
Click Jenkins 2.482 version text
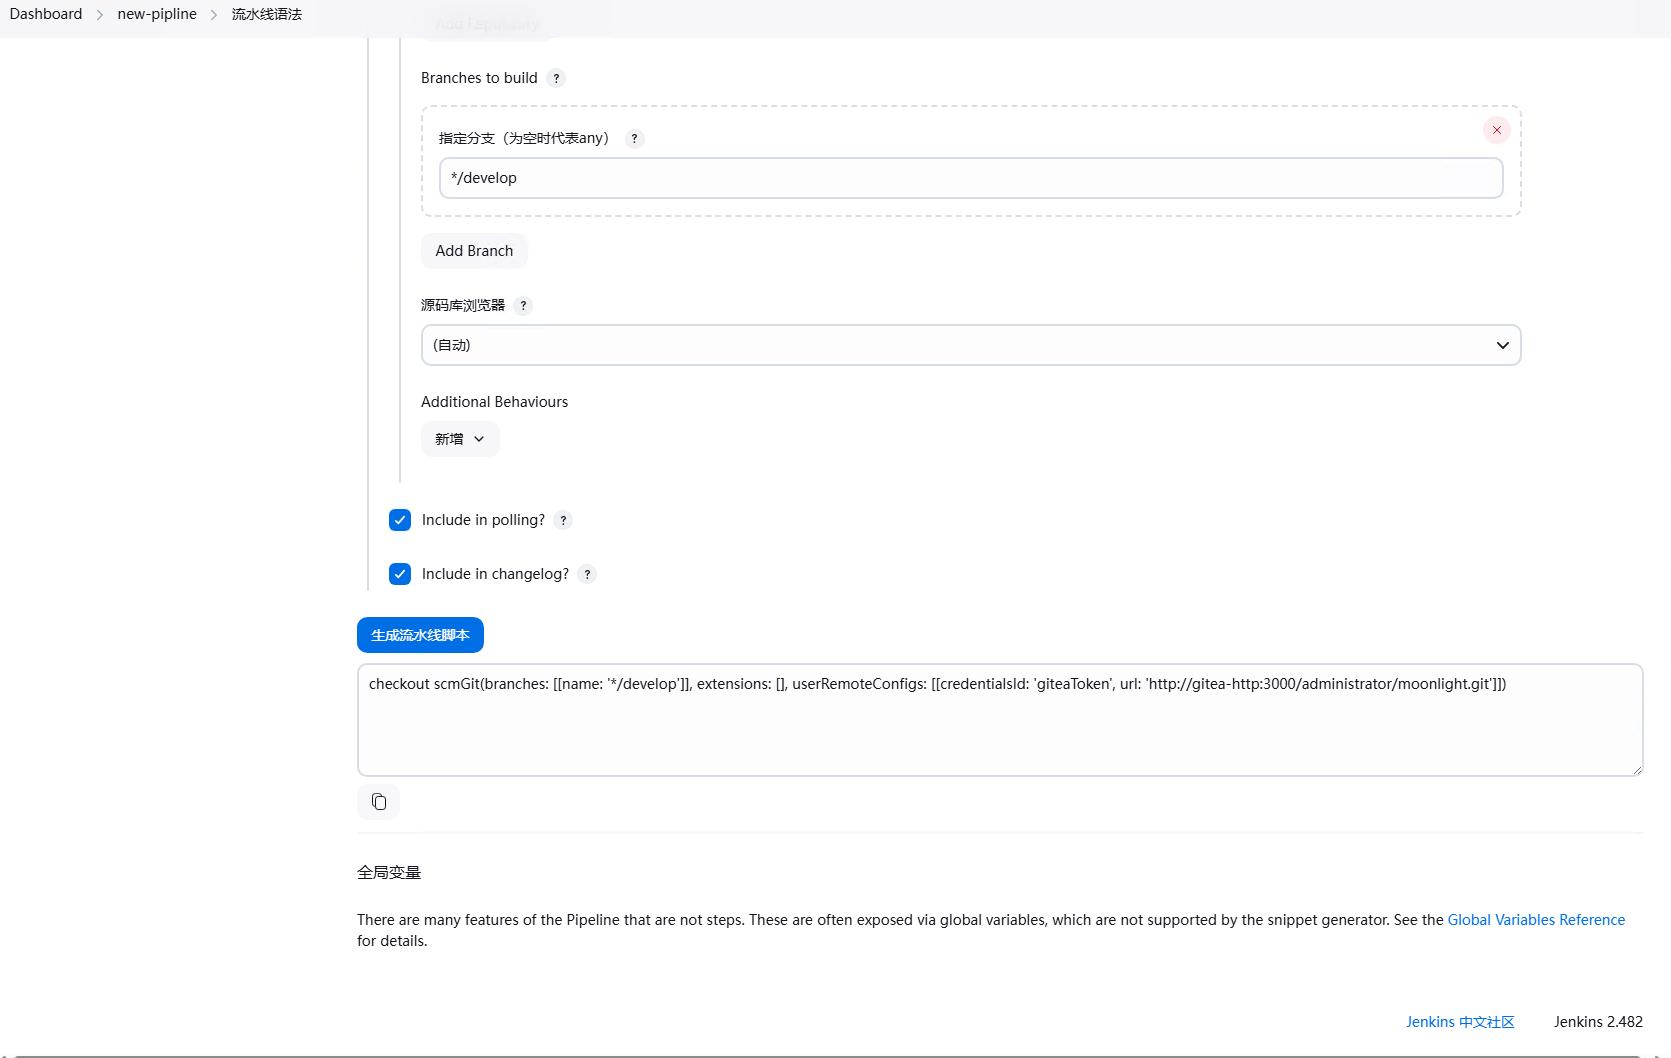(x=1598, y=1022)
